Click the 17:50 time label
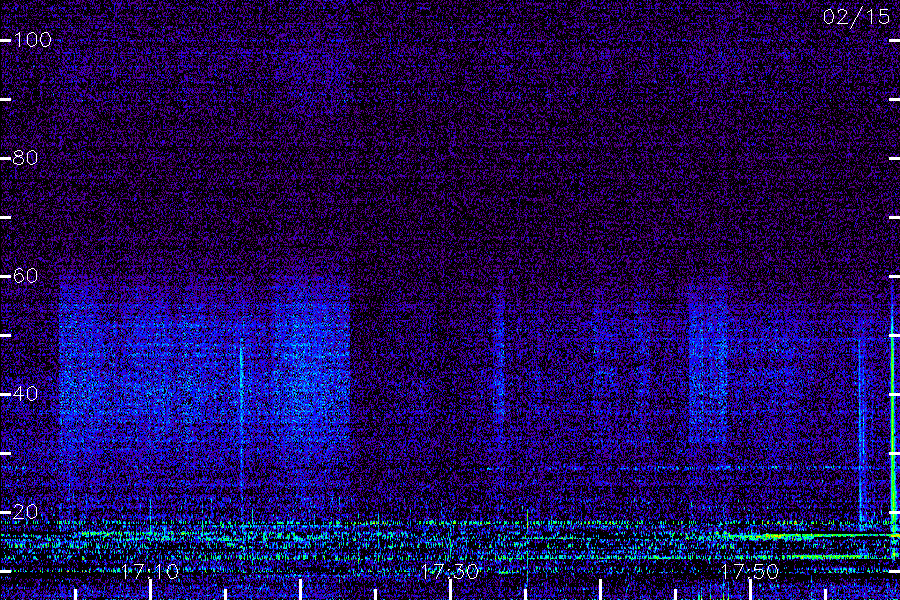 pos(750,571)
